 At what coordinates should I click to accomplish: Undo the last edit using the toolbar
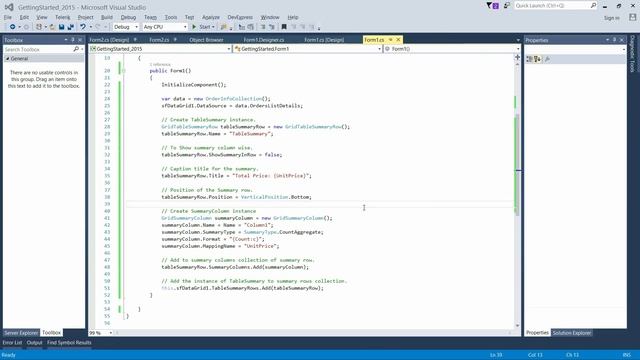tap(83, 27)
